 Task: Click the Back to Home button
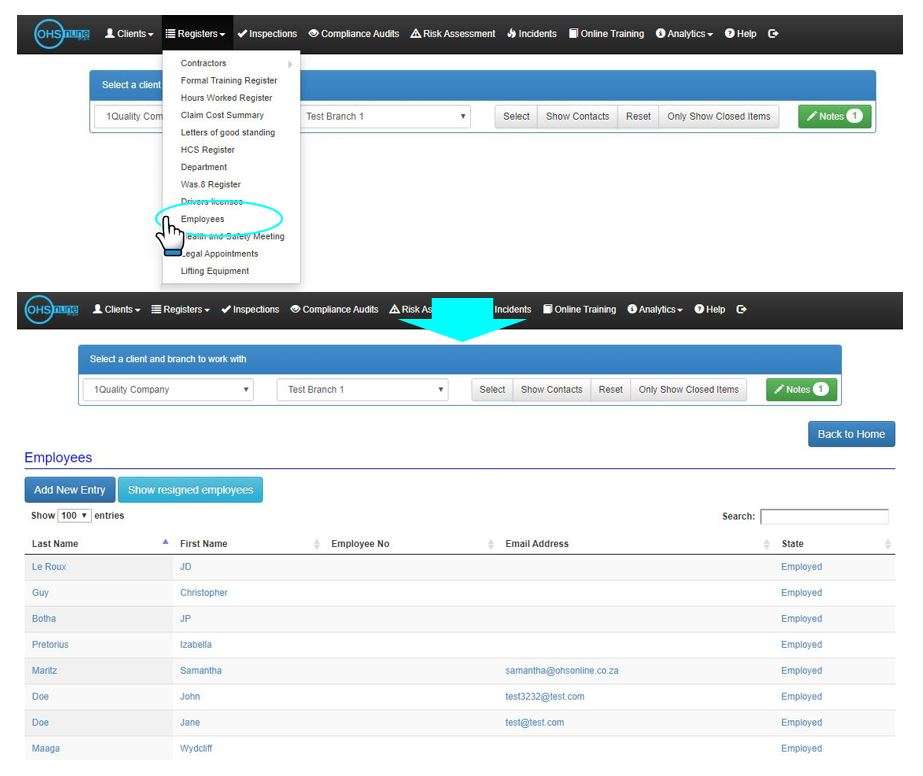851,434
